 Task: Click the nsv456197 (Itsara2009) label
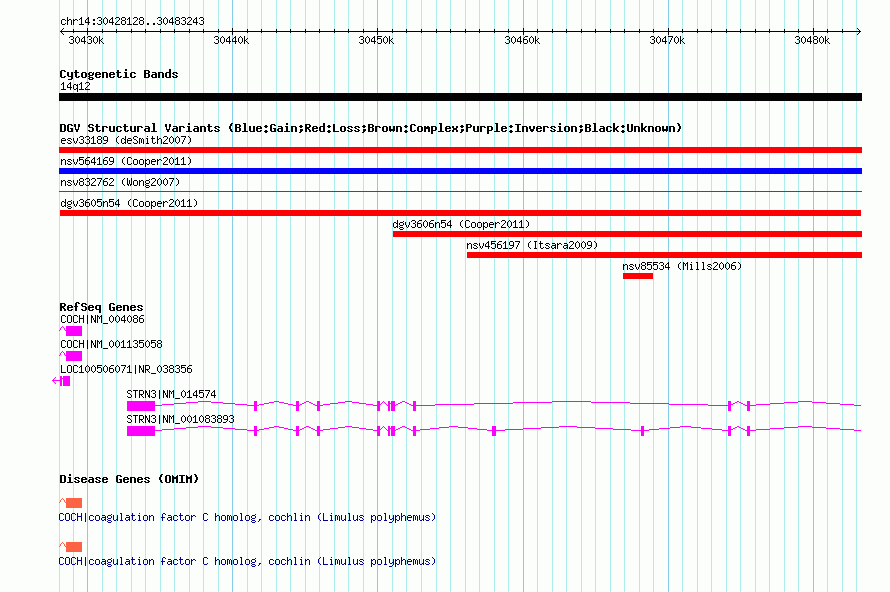click(x=532, y=245)
